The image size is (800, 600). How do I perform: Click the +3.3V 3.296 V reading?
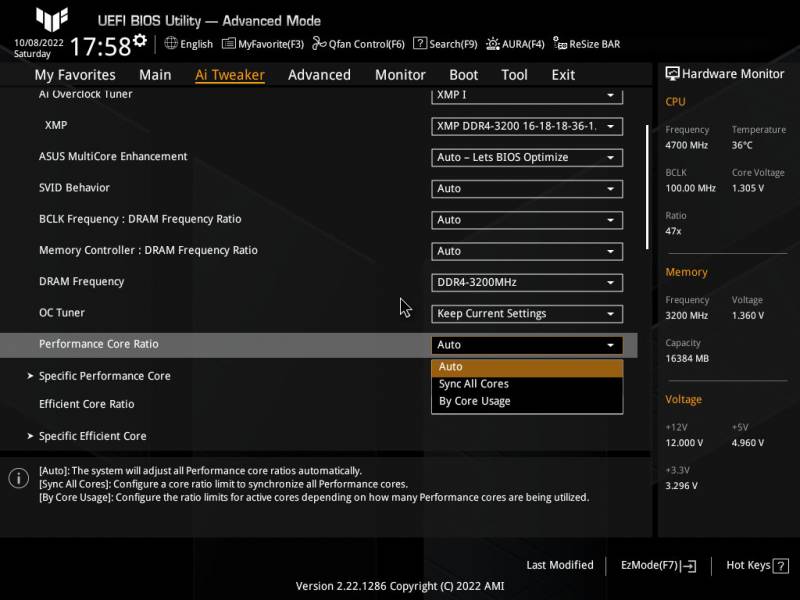click(681, 486)
